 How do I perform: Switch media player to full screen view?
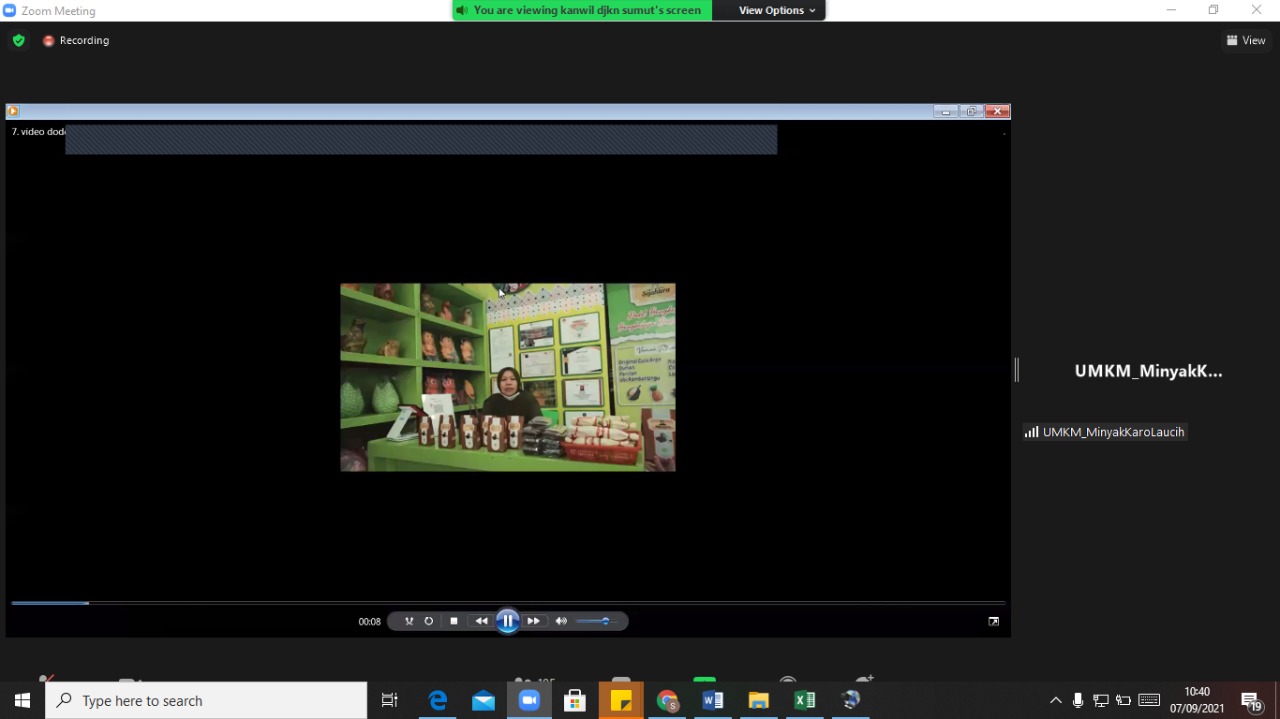(993, 621)
